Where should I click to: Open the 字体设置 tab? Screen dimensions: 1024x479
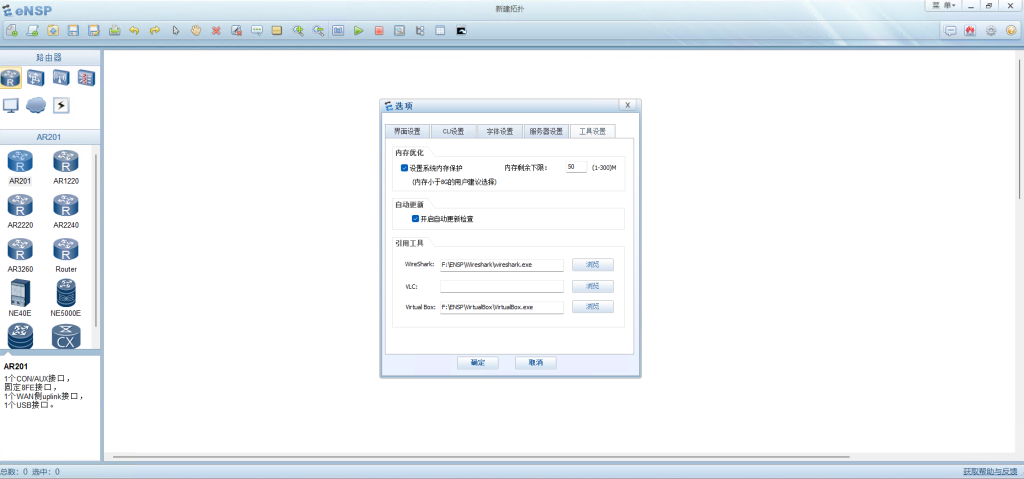tap(500, 131)
